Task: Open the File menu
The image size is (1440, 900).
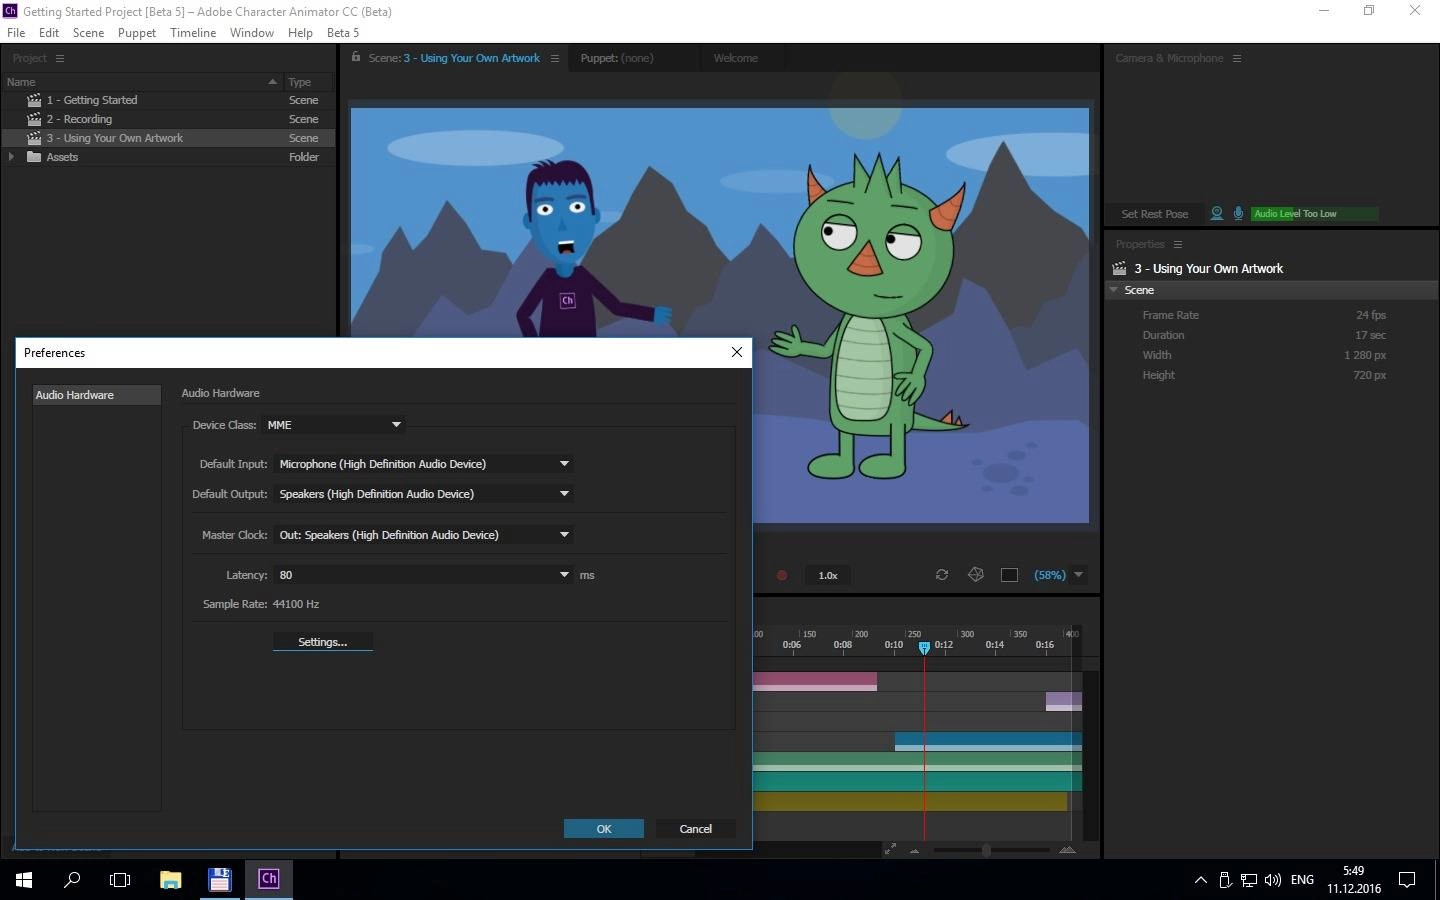Action: (16, 32)
